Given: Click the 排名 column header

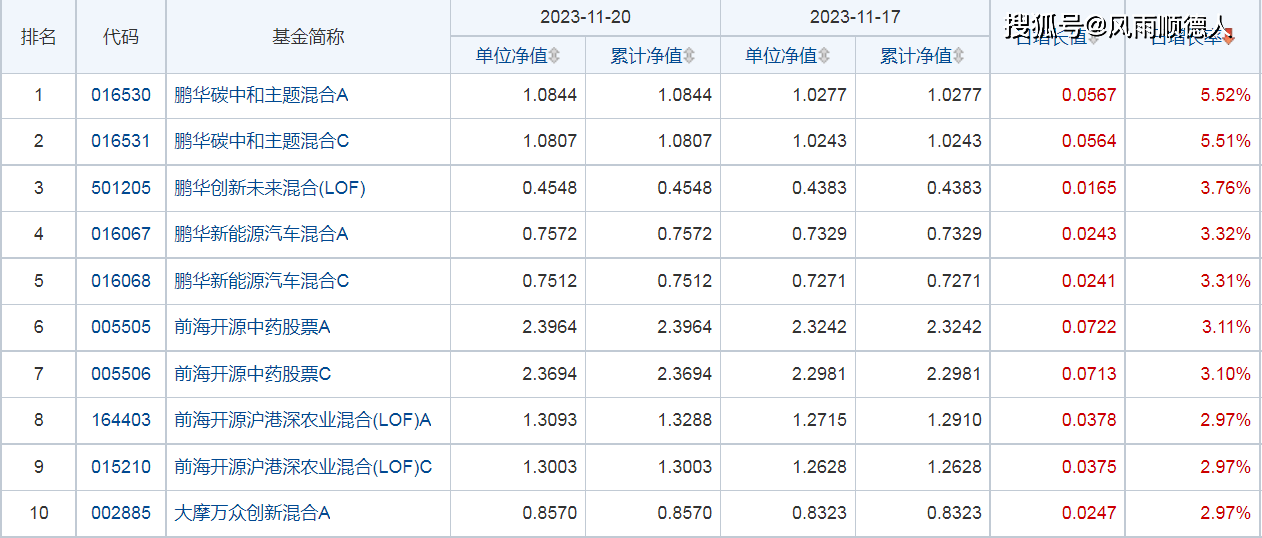Looking at the screenshot, I should coord(38,37).
